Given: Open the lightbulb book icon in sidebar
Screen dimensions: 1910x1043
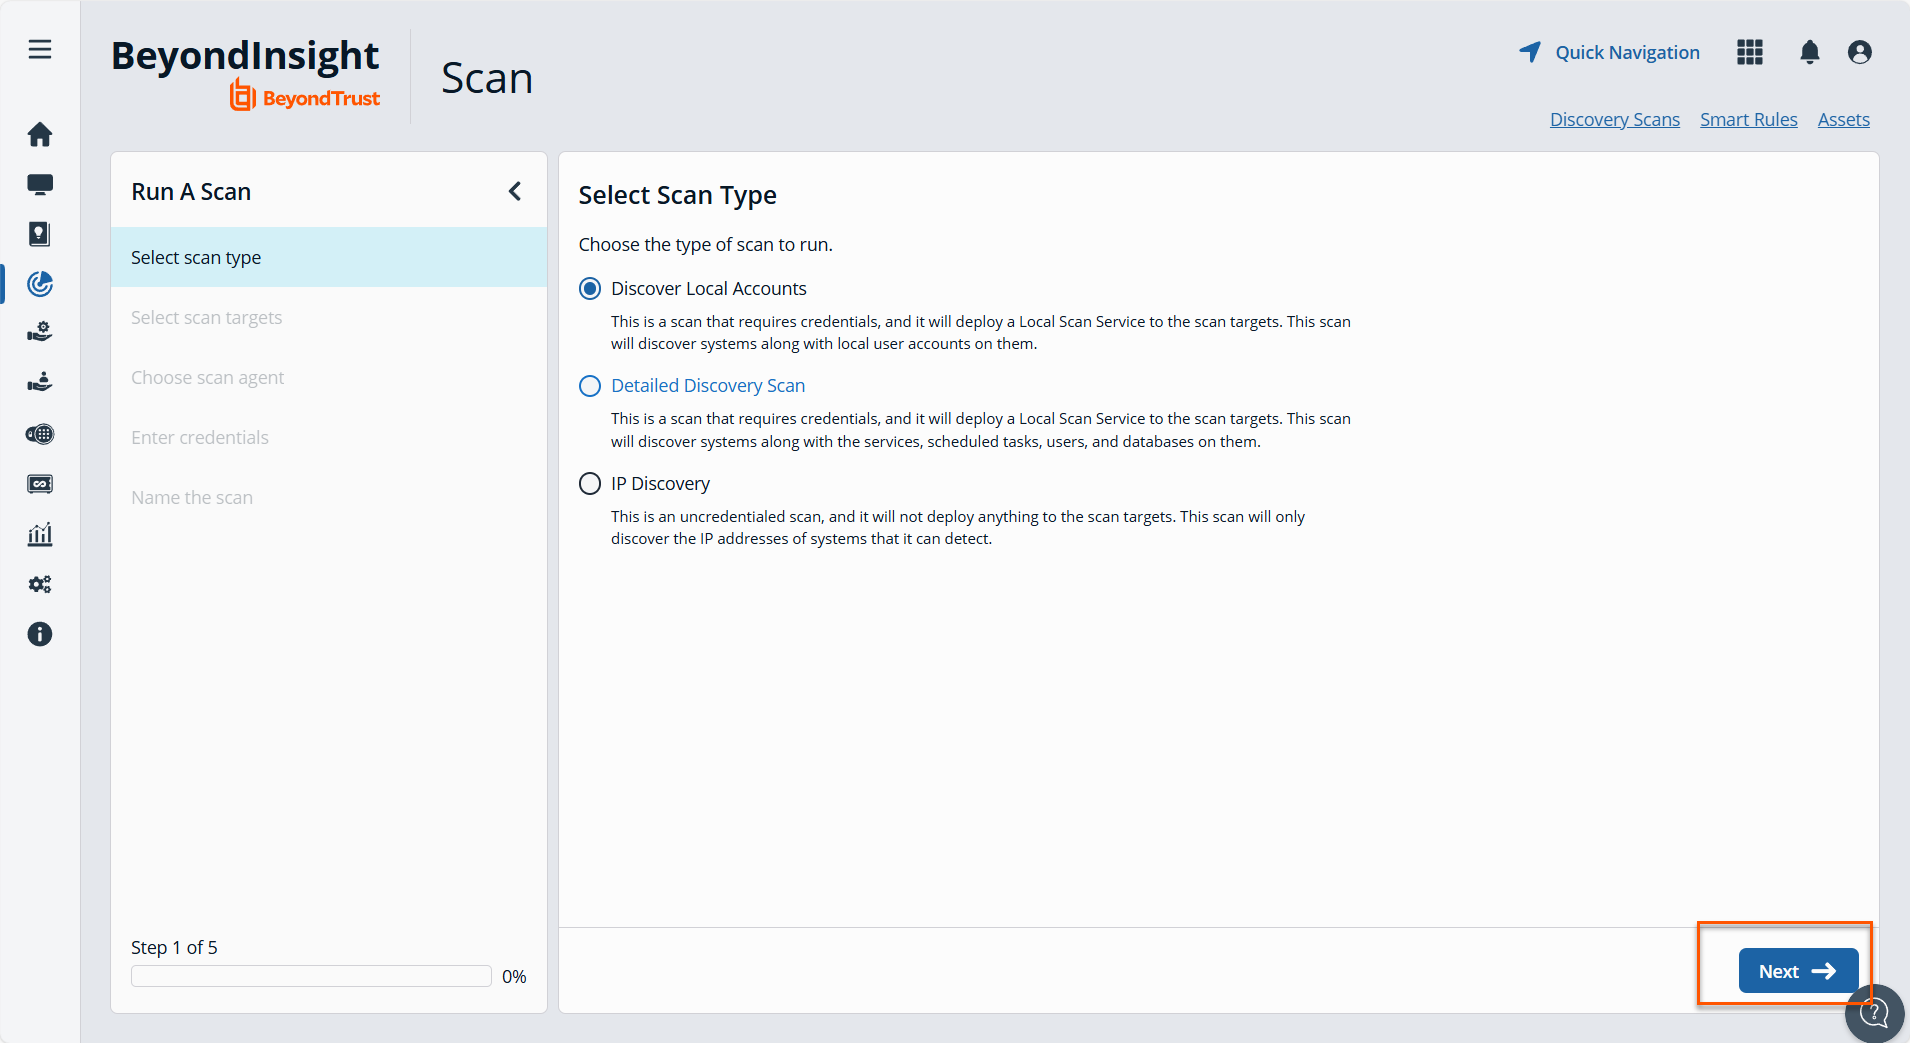Looking at the screenshot, I should [40, 234].
